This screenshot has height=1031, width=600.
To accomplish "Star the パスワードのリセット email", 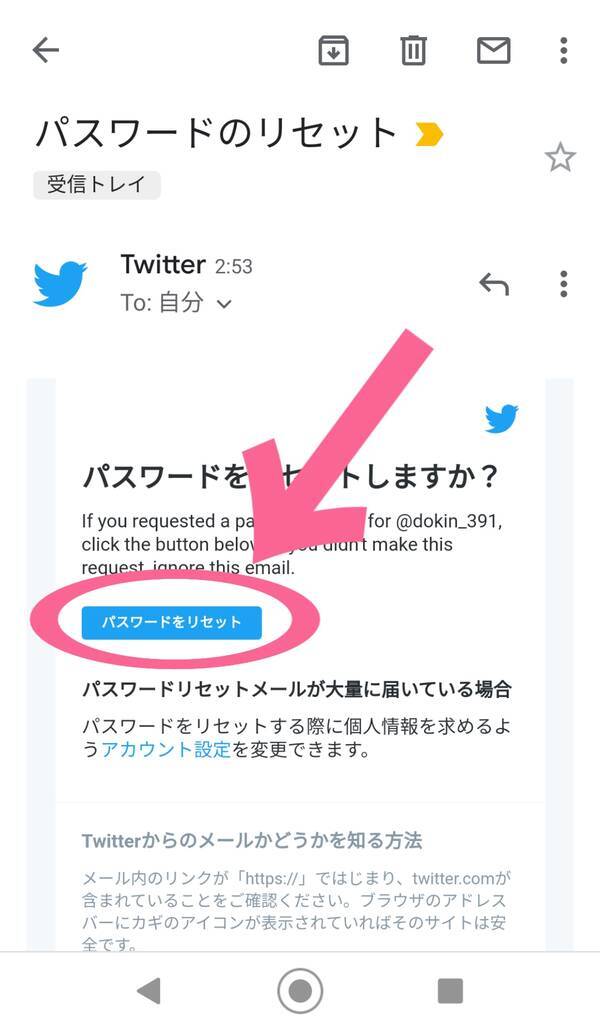I will (x=560, y=158).
